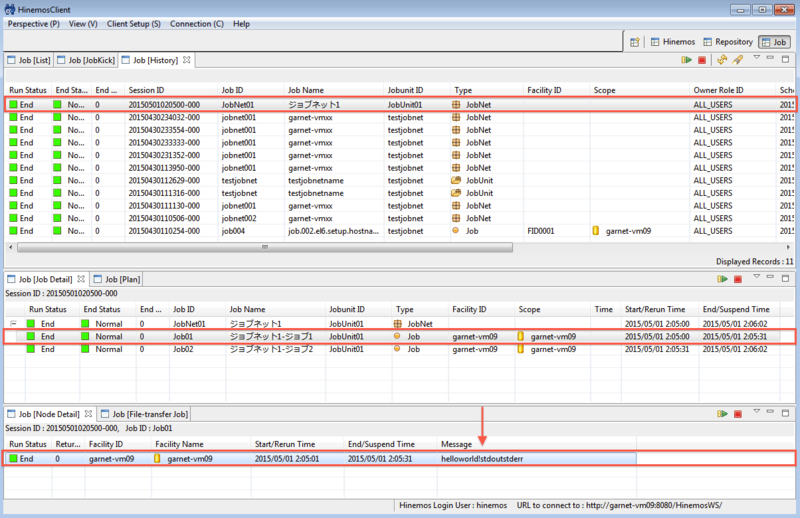
Task: Click the stop icon in Node Detail toolbar
Action: pos(738,414)
